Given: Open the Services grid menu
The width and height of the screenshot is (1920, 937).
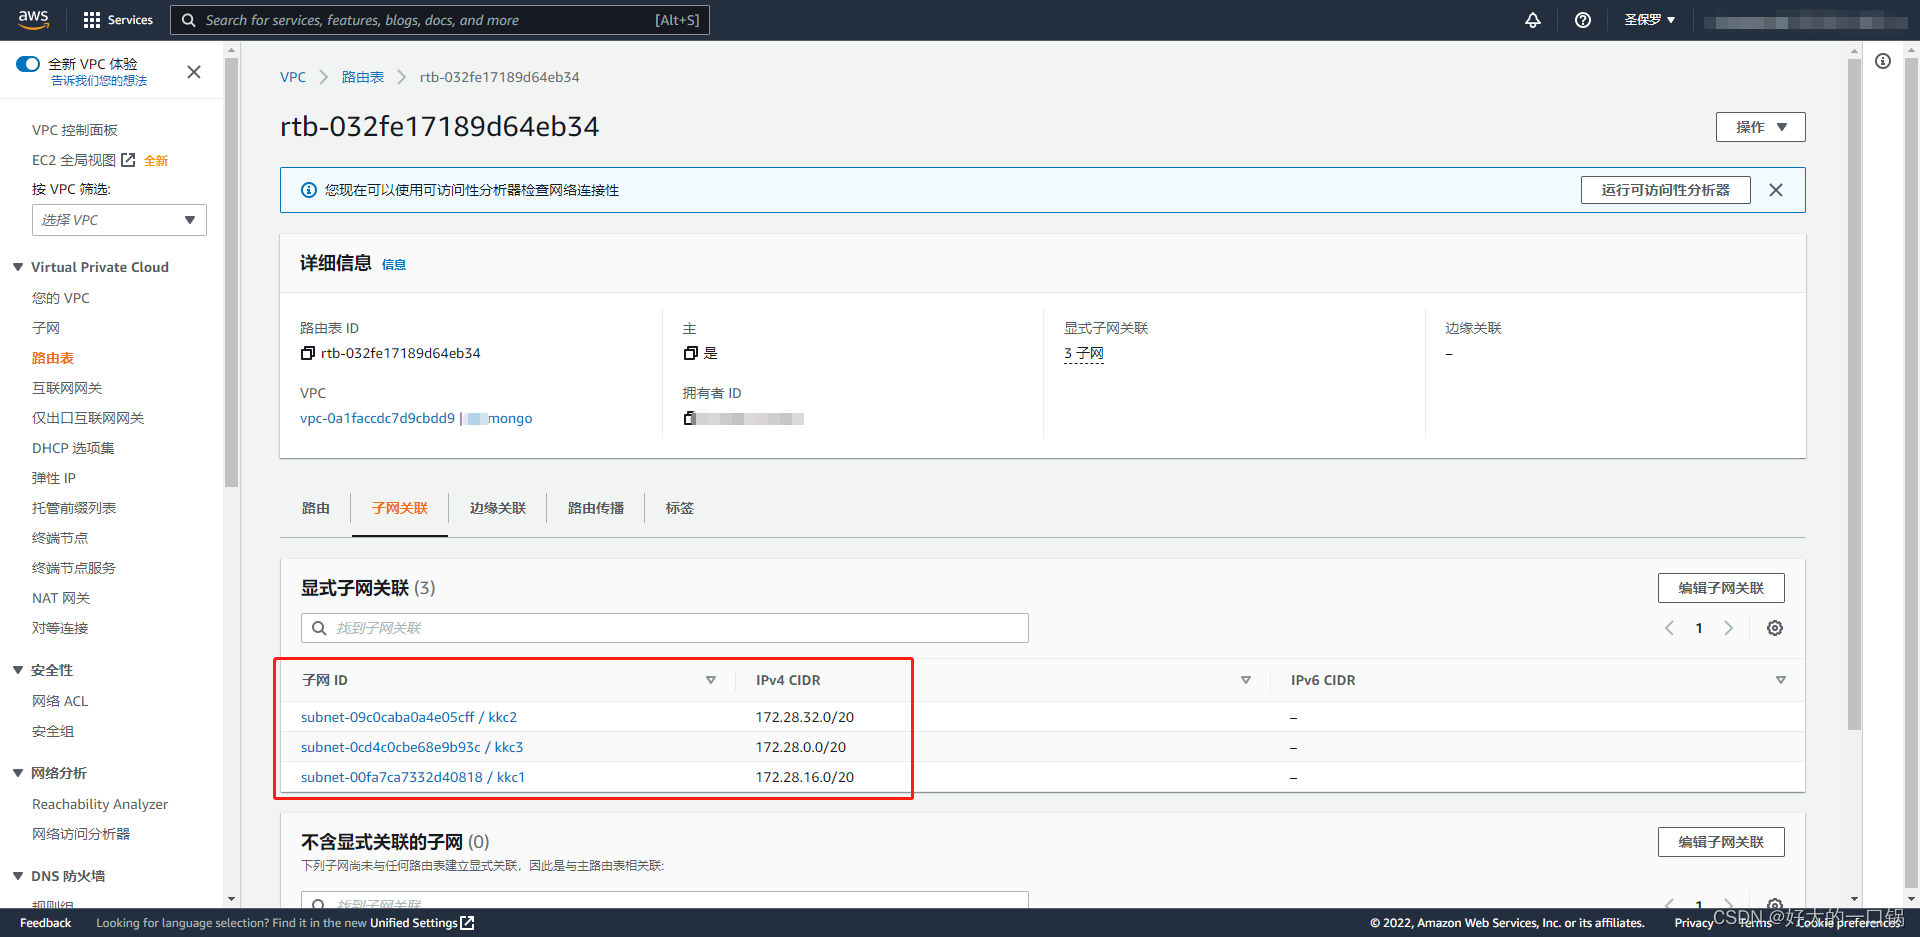Looking at the screenshot, I should pos(118,20).
